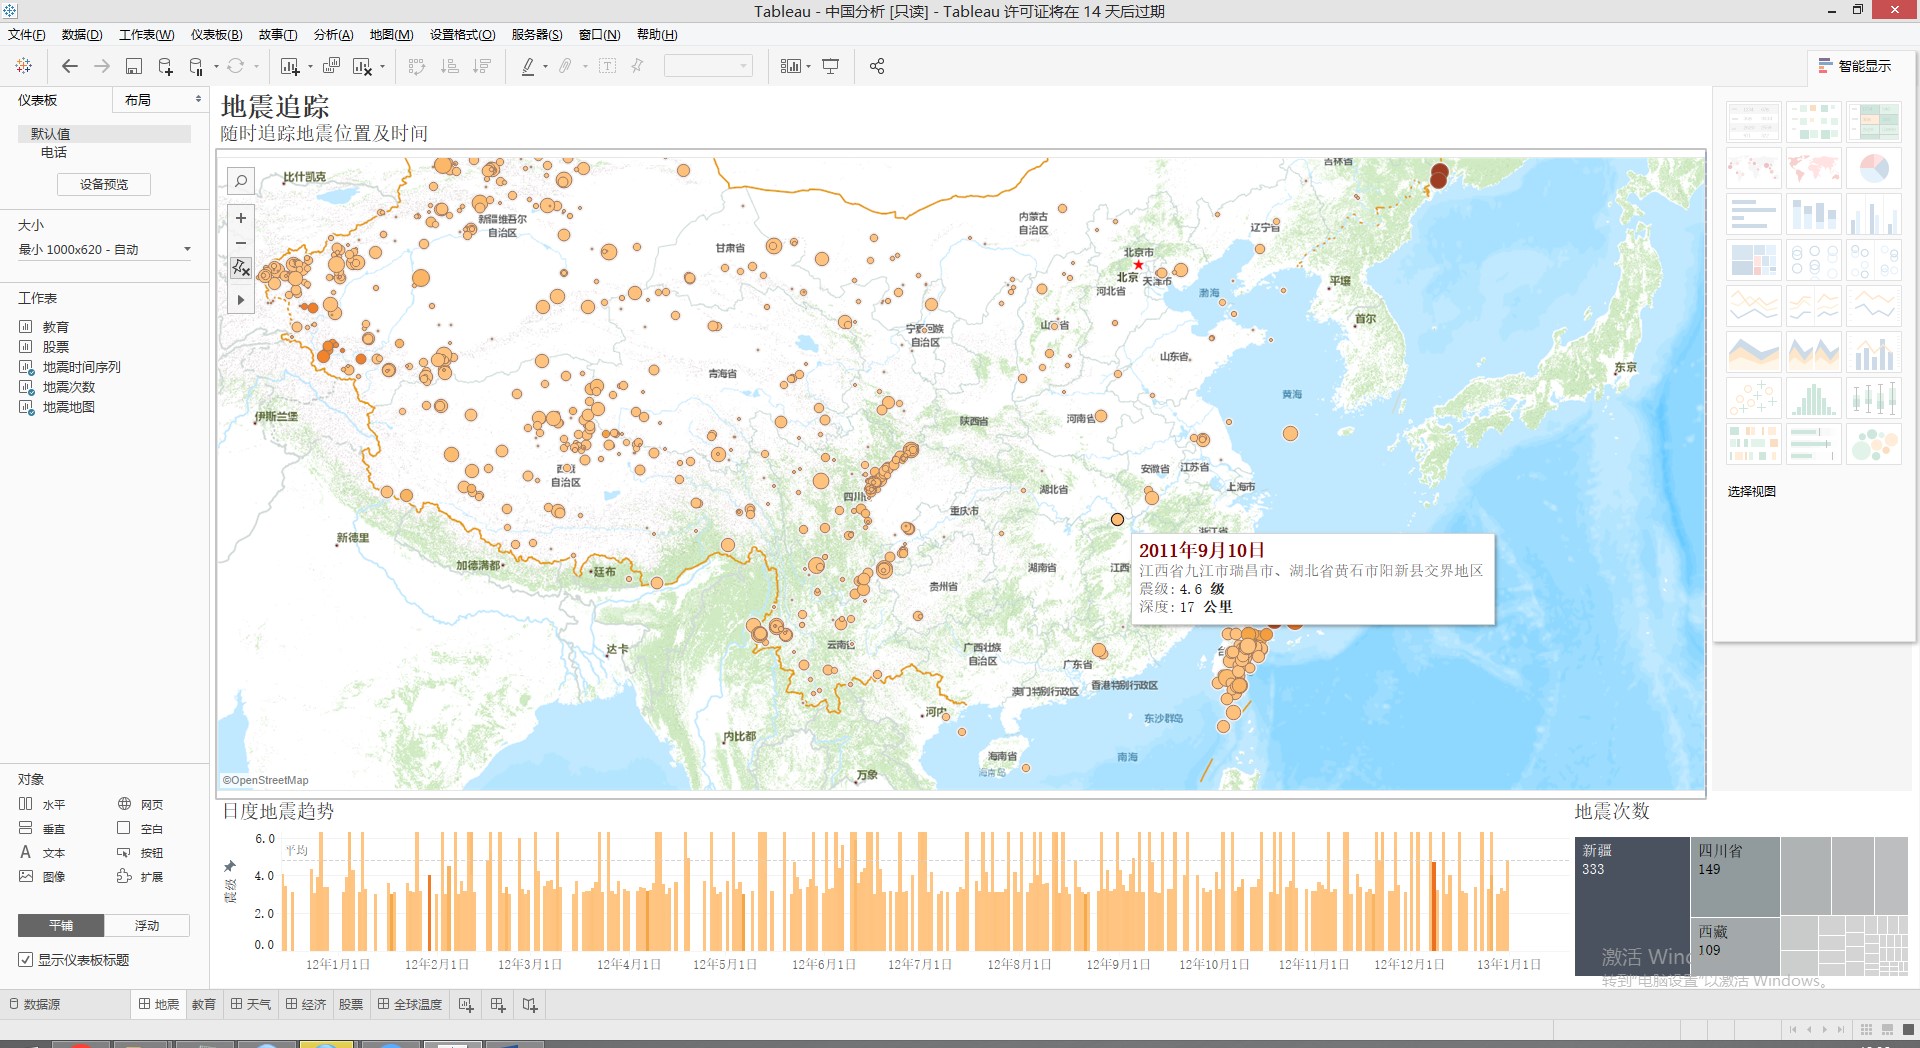
Task: Click the refresh data icon
Action: click(235, 66)
